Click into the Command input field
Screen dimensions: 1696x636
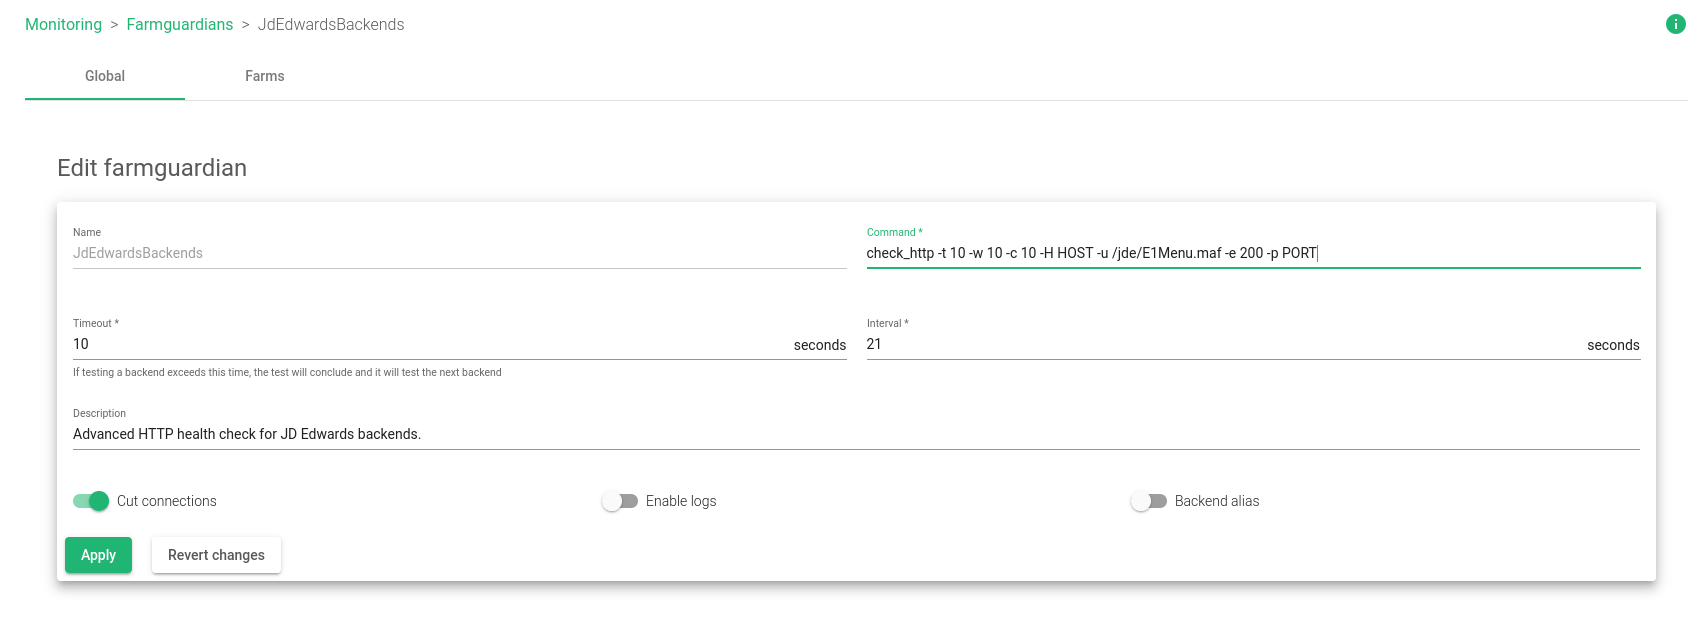click(x=1250, y=253)
